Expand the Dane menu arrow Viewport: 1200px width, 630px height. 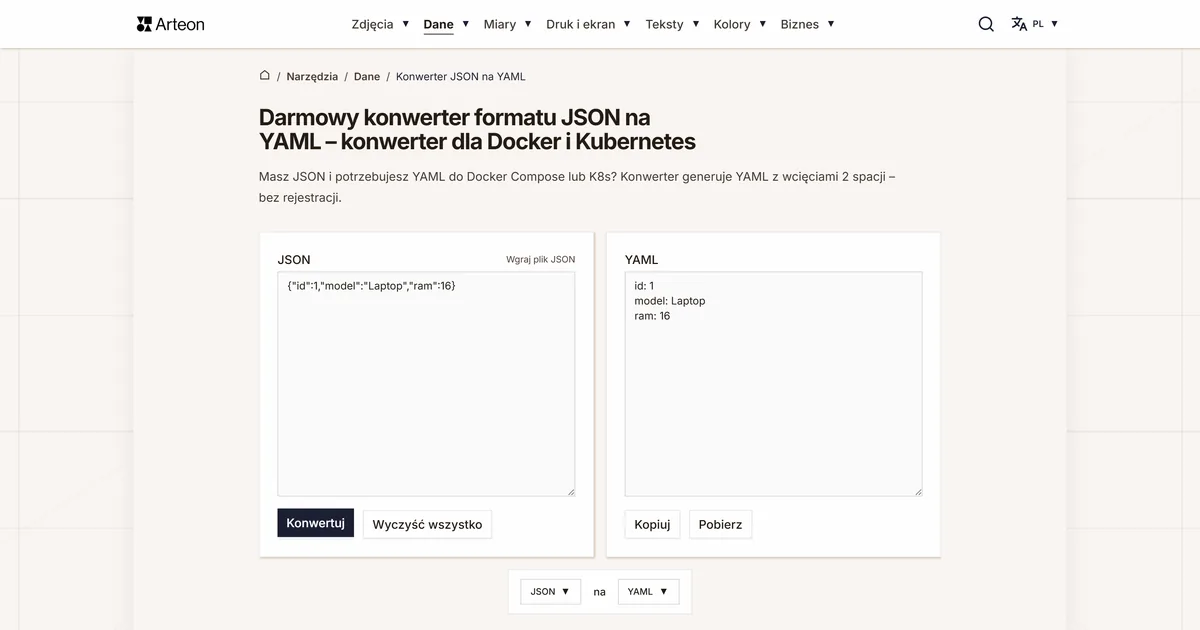[x=466, y=24]
